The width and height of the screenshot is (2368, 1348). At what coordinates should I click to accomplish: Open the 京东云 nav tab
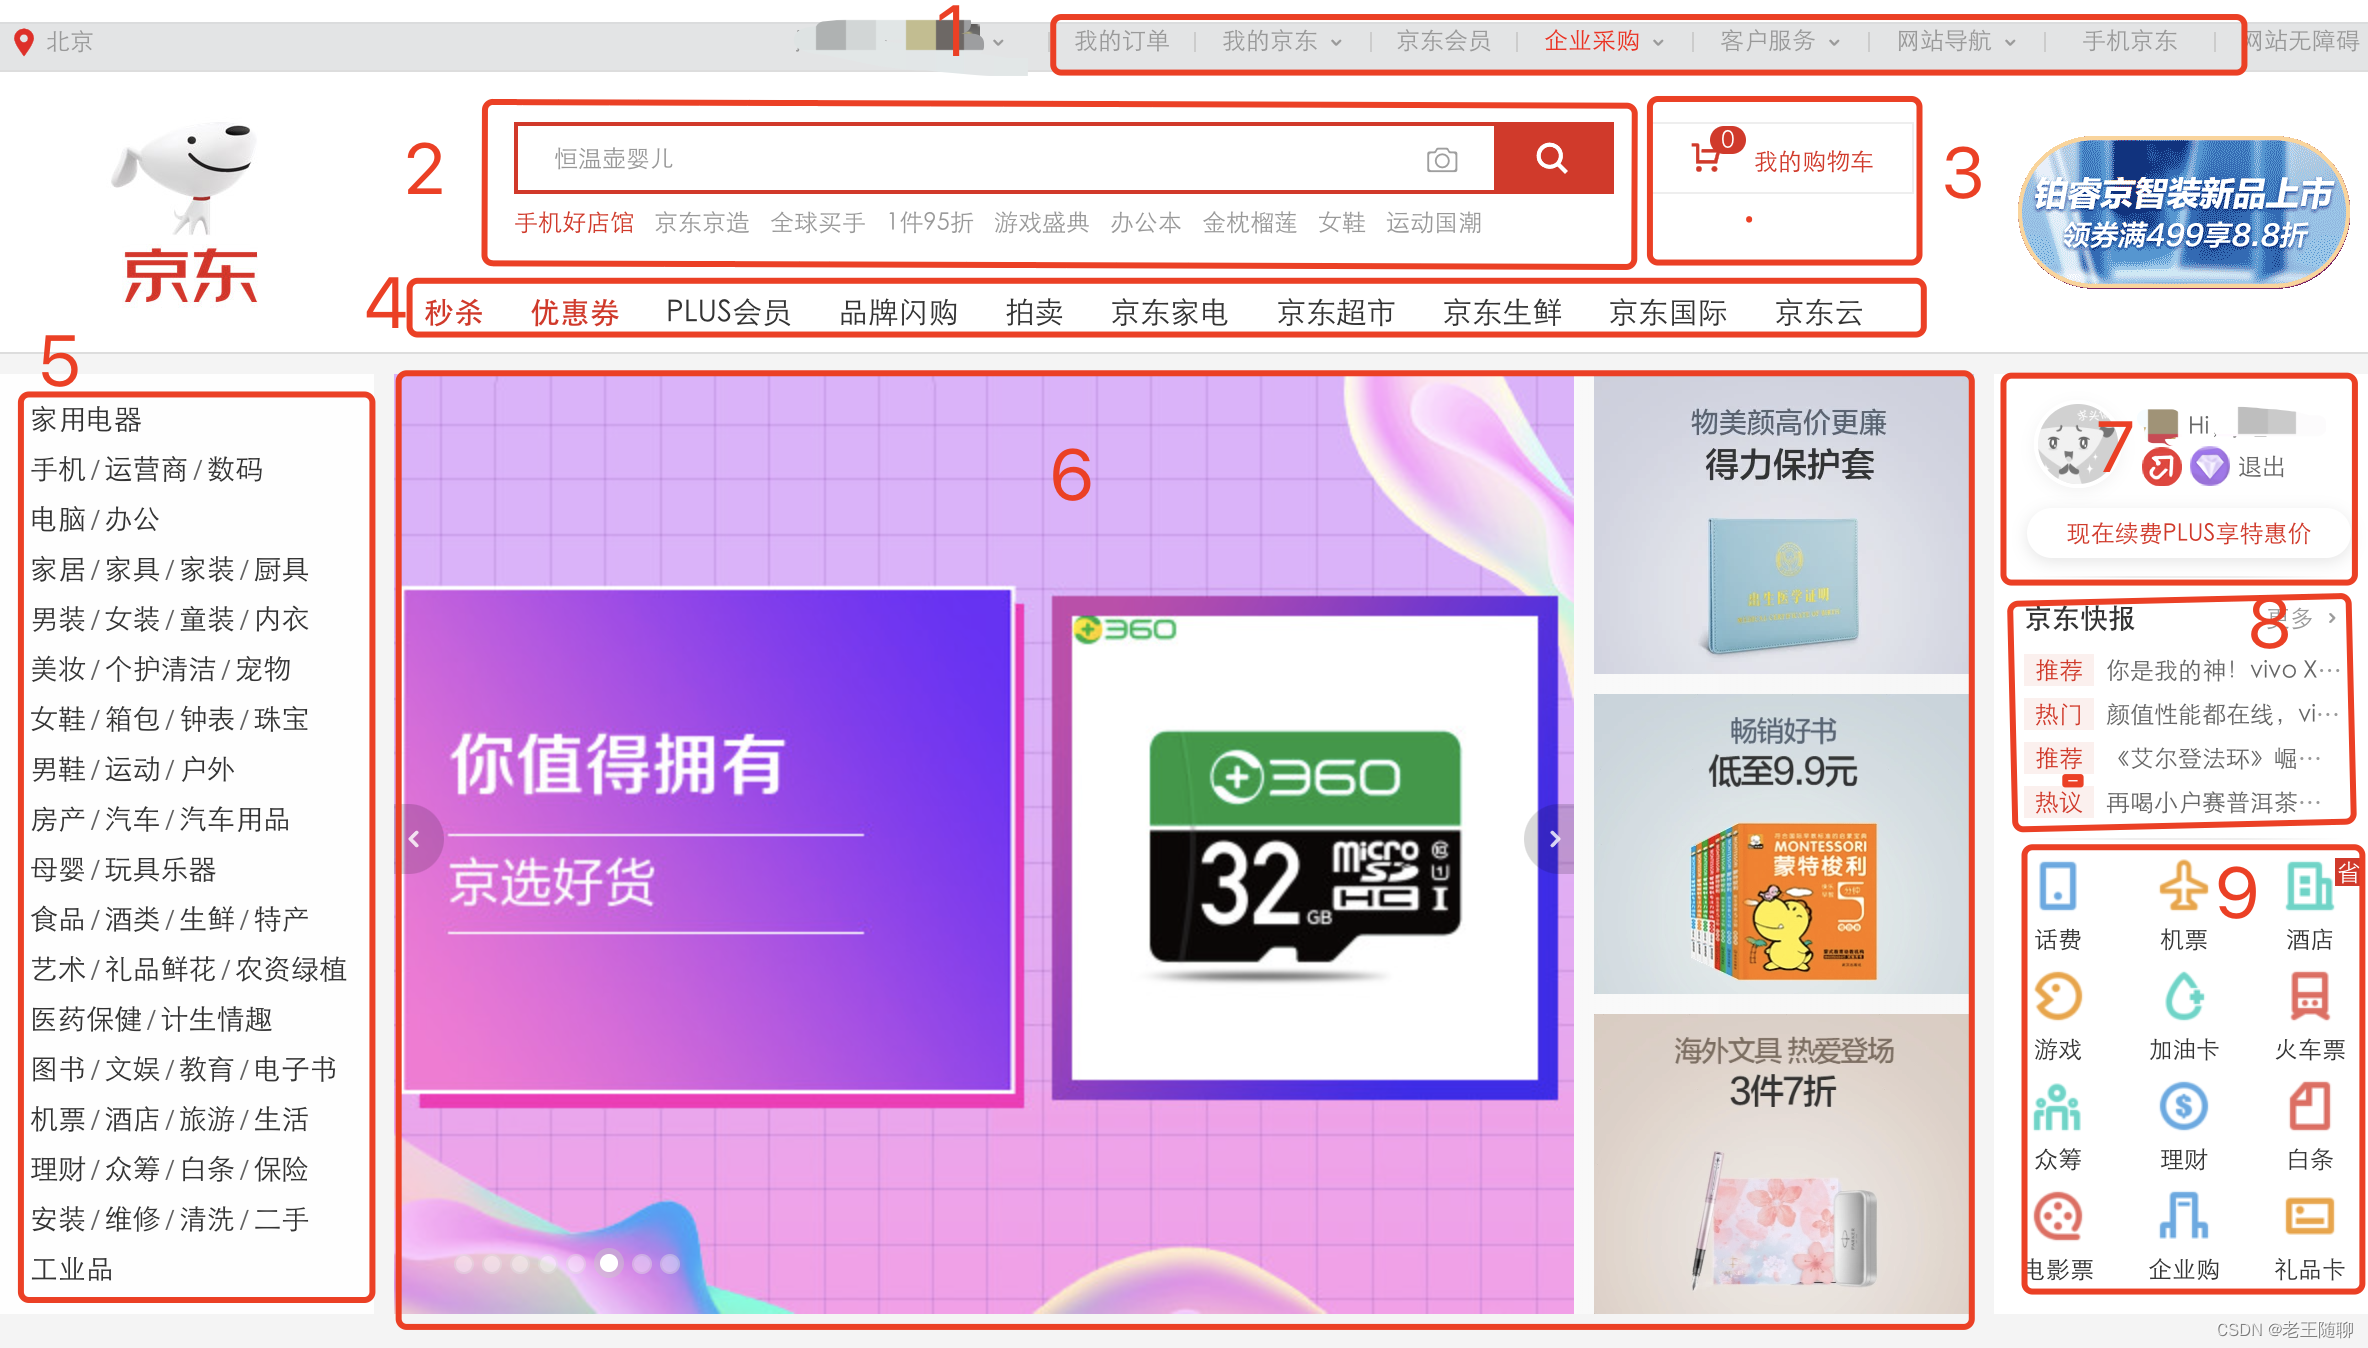(x=1819, y=312)
